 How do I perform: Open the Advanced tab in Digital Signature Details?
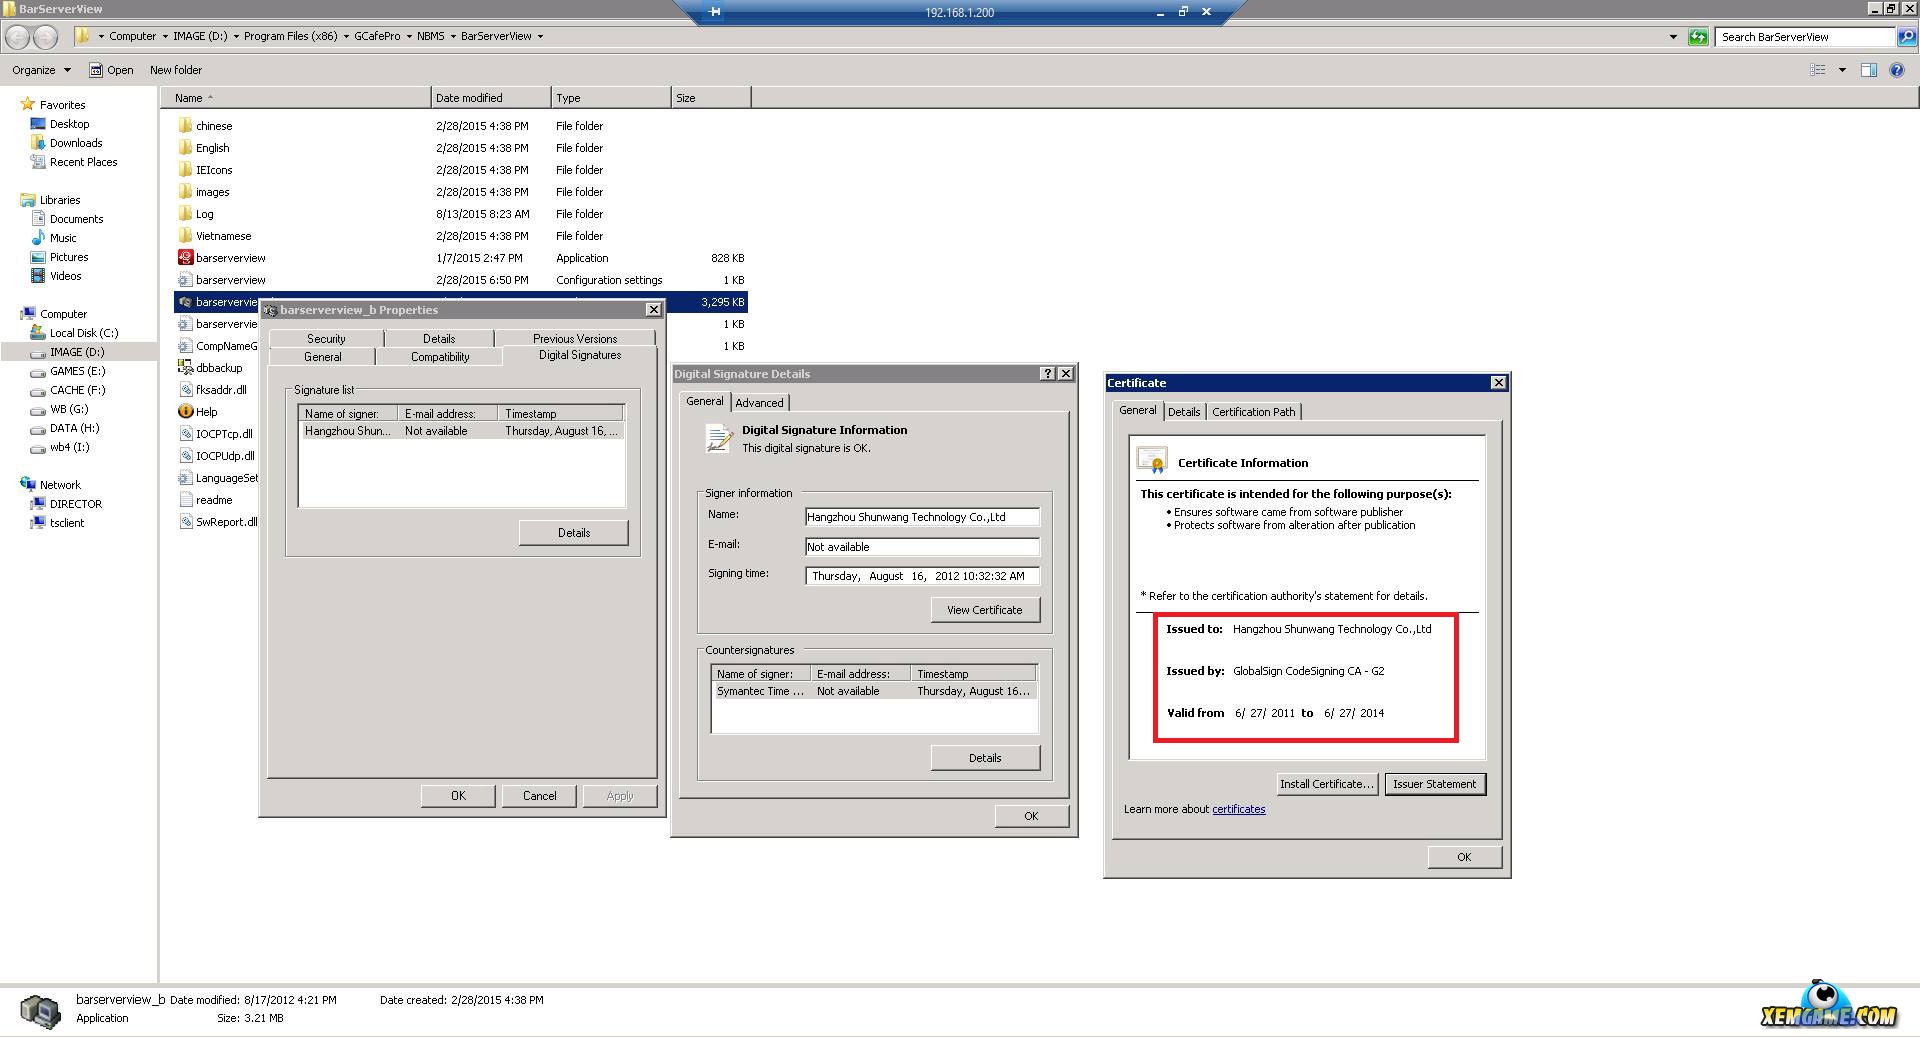pos(759,402)
